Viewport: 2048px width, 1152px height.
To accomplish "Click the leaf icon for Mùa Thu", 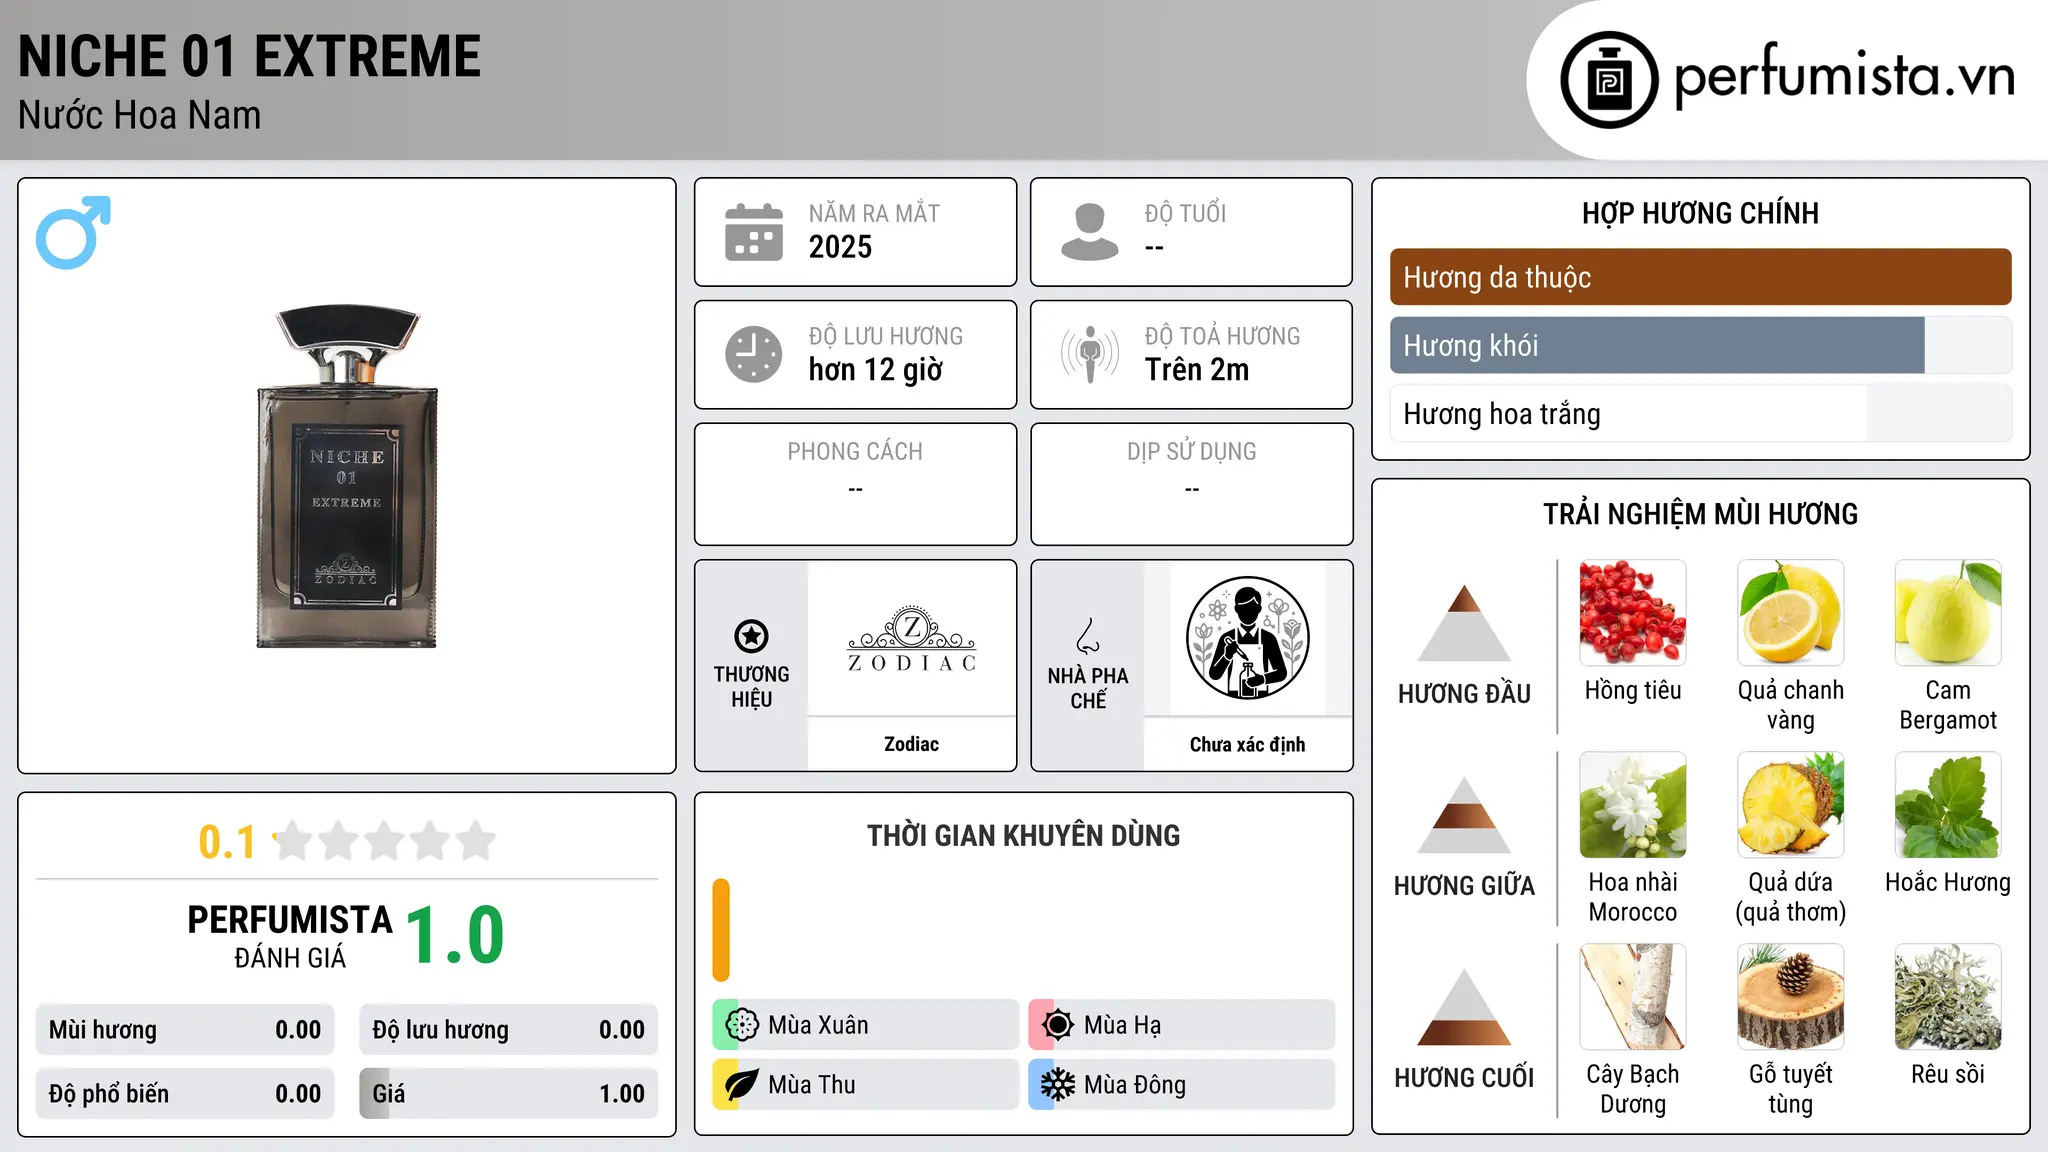I will (x=742, y=1084).
